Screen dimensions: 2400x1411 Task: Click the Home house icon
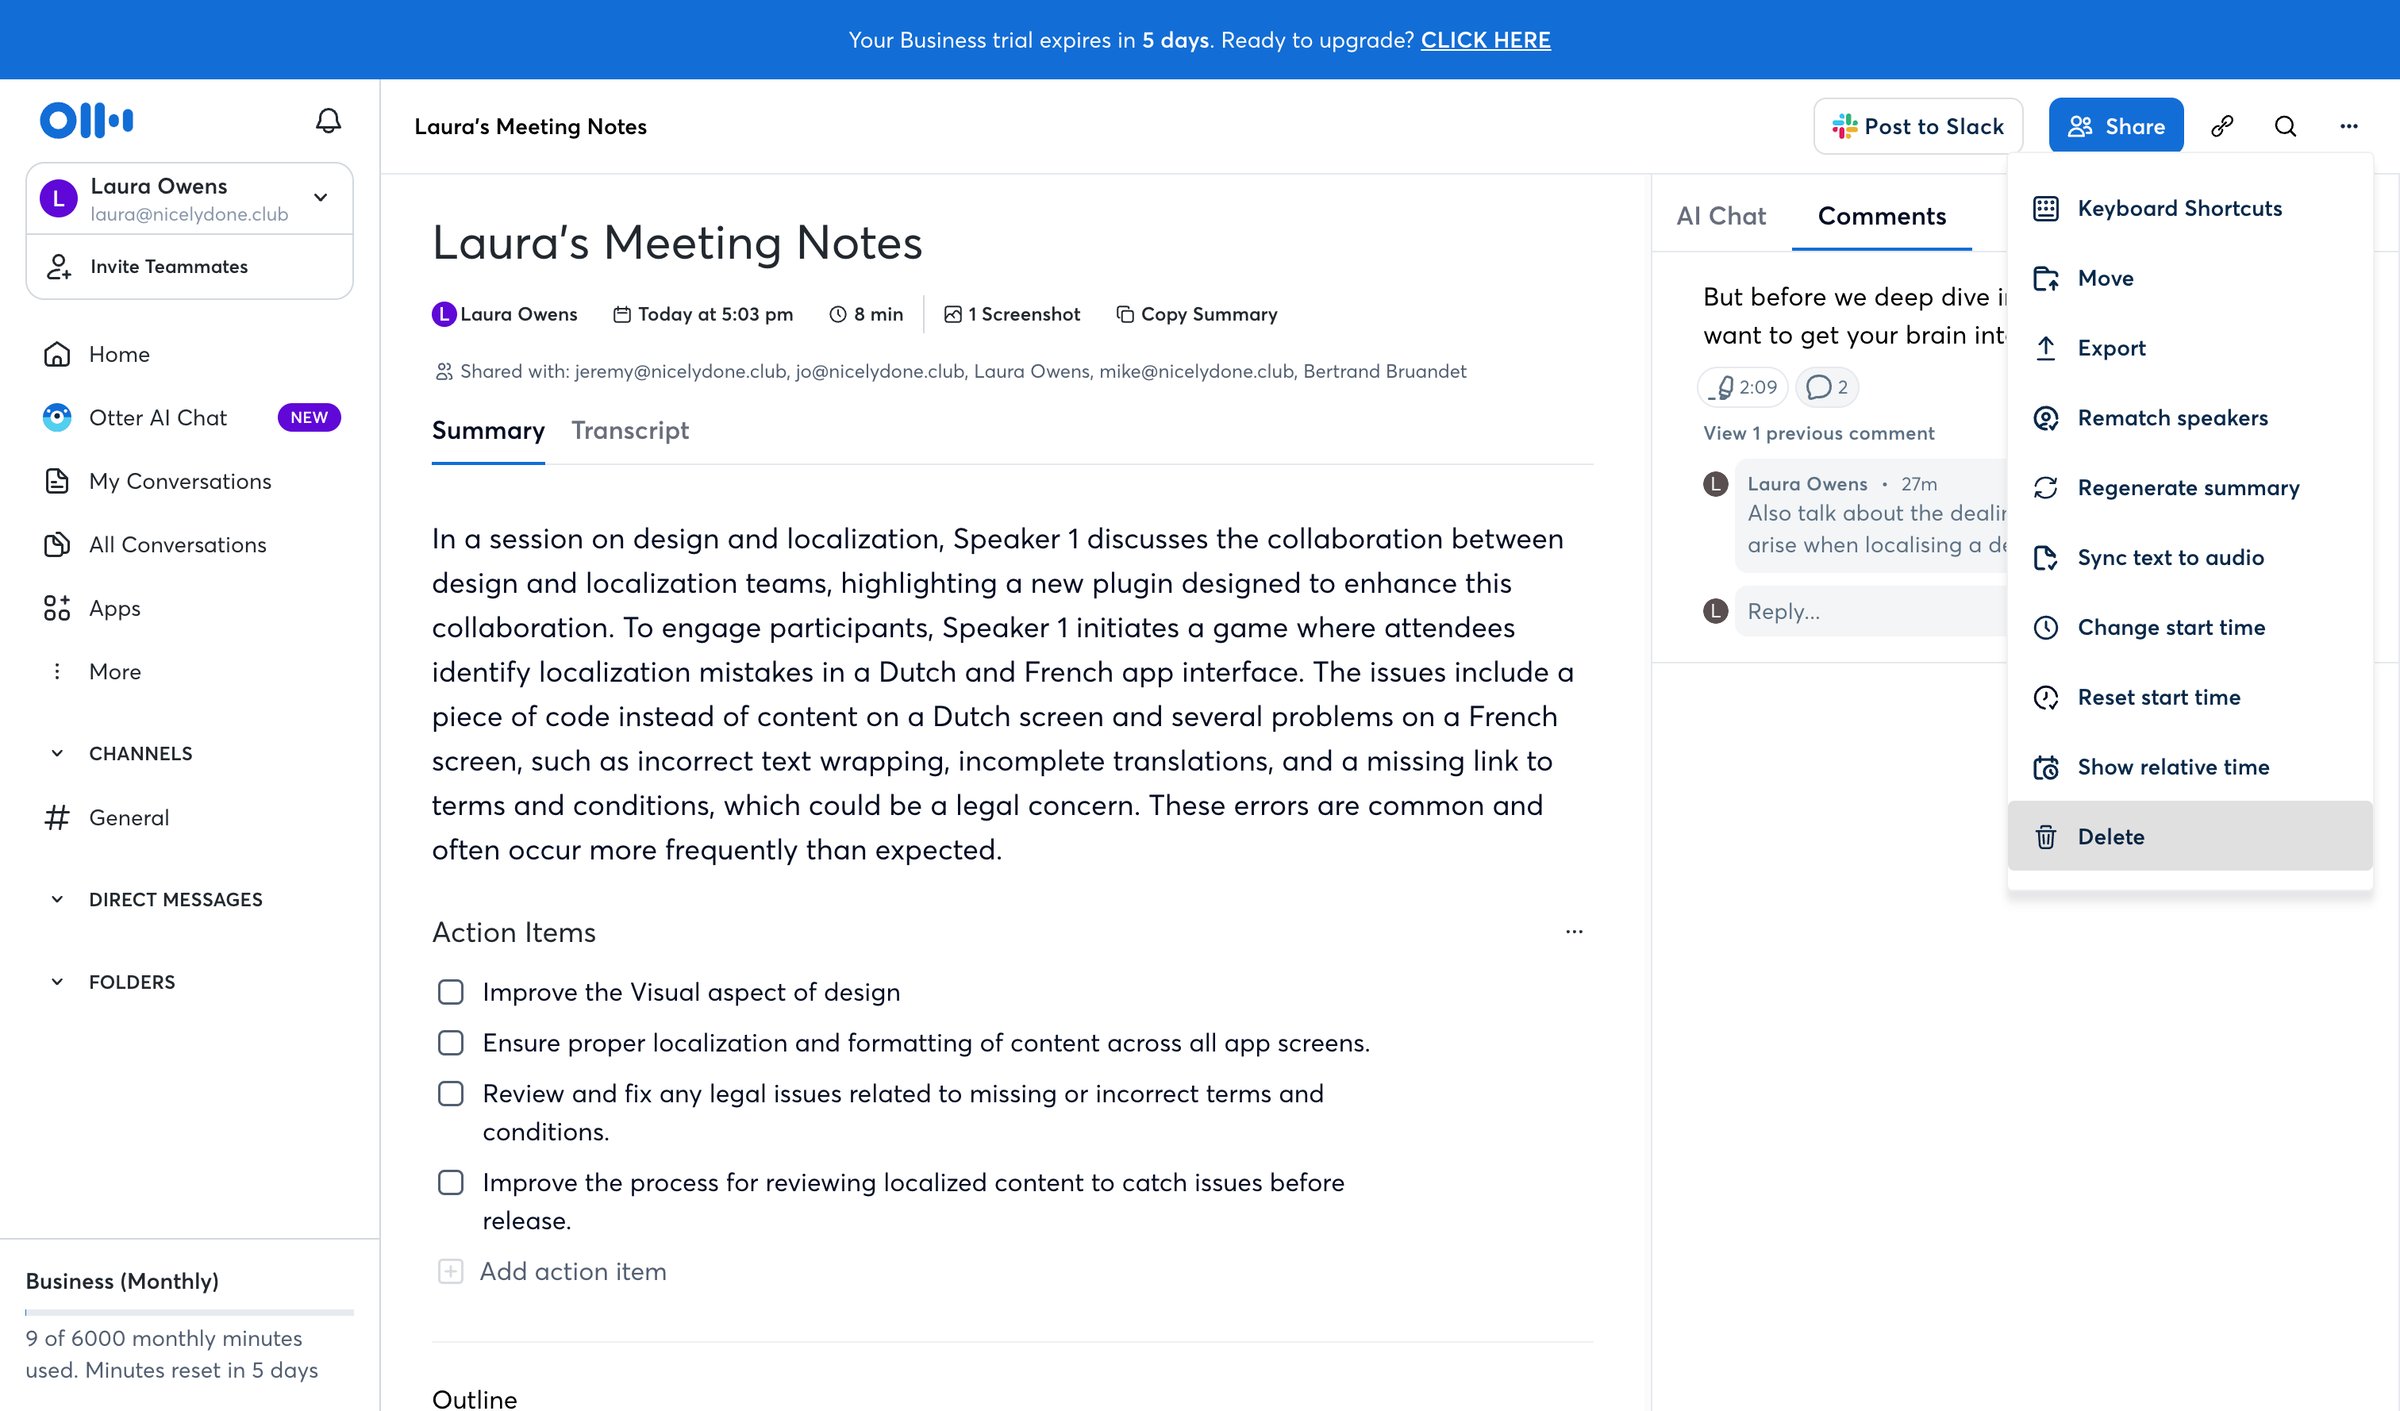tap(57, 354)
